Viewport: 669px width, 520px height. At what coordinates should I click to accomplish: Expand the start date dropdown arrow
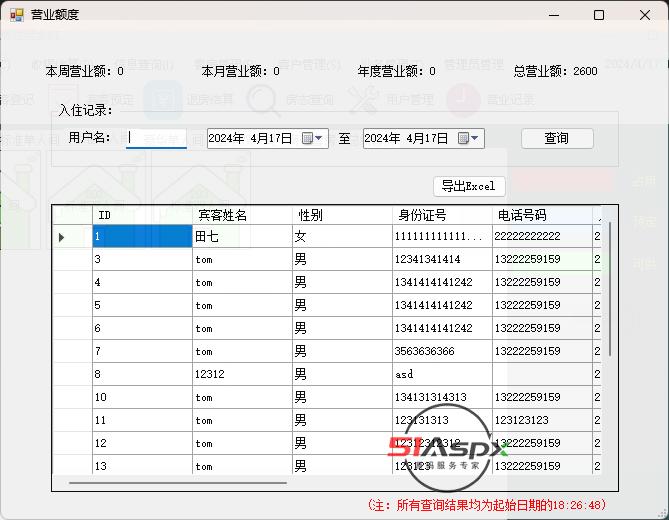pyautogui.click(x=320, y=139)
